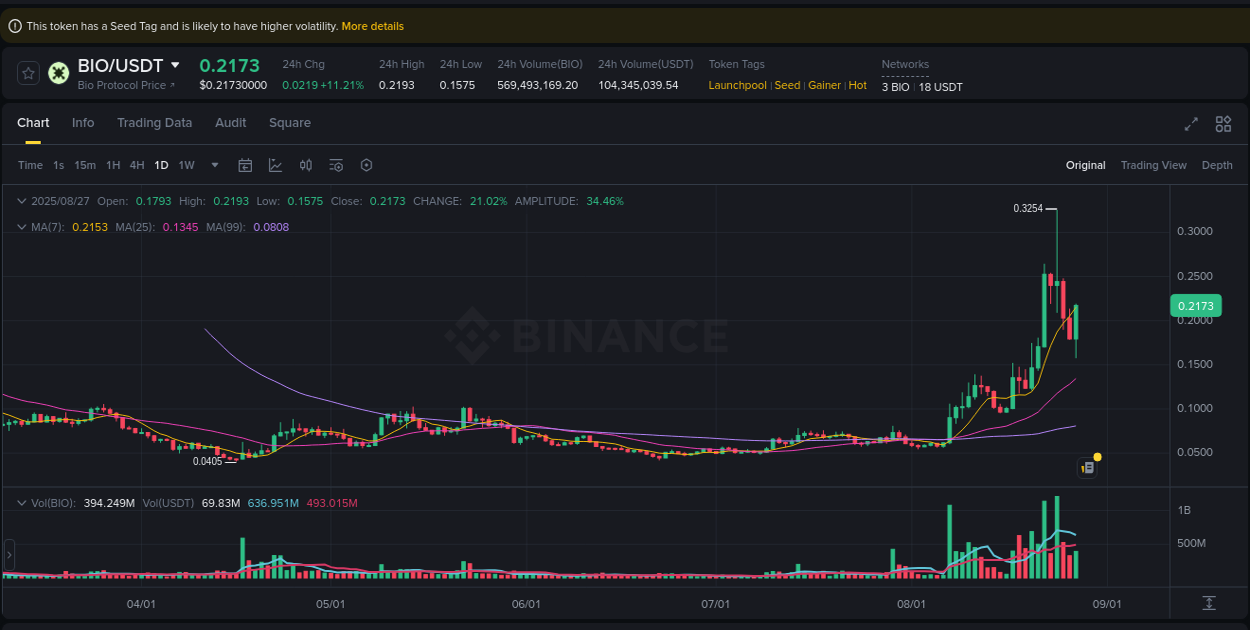Viewport: 1250px width, 630px height.
Task: Open the date range calendar picker
Action: pyautogui.click(x=245, y=165)
